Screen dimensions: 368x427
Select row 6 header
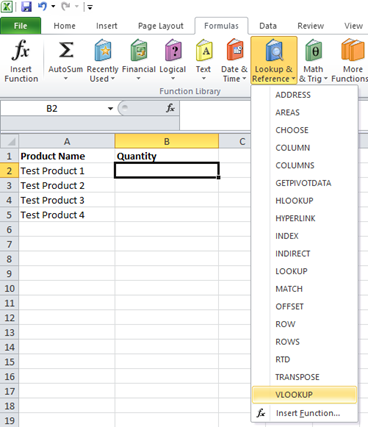point(9,230)
